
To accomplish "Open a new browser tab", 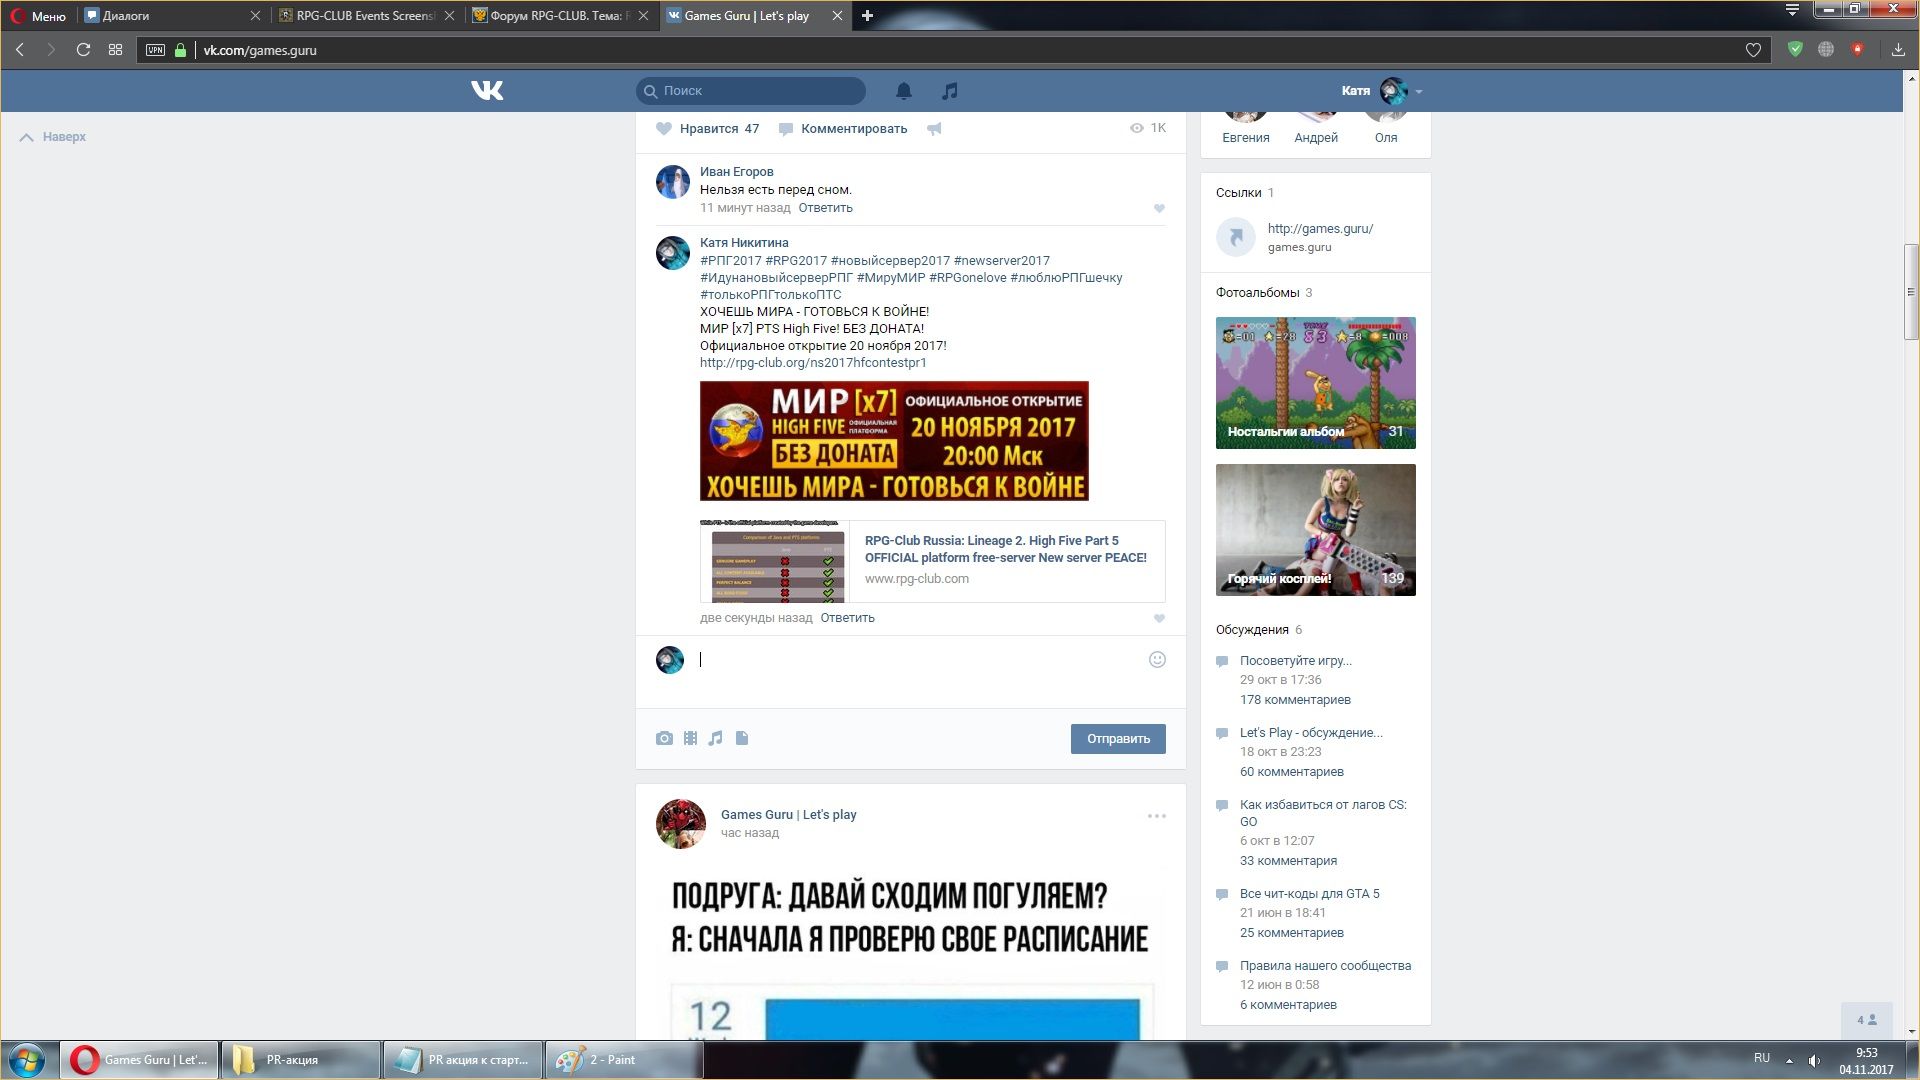I will click(x=868, y=15).
